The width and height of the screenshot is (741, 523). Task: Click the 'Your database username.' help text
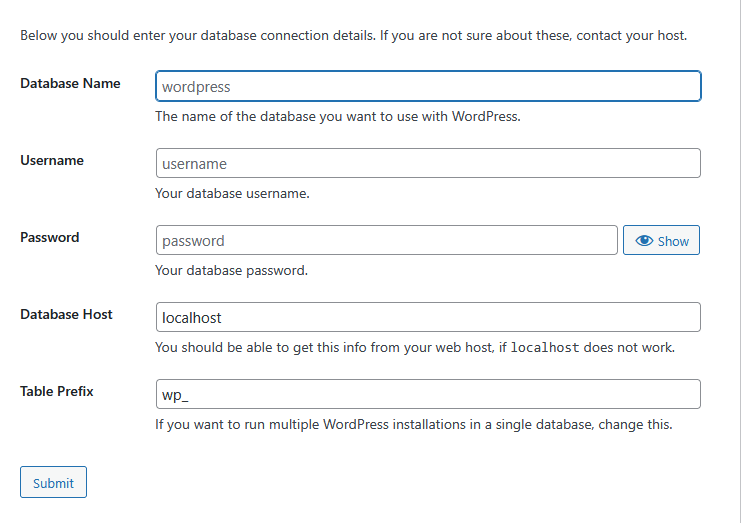pyautogui.click(x=233, y=193)
